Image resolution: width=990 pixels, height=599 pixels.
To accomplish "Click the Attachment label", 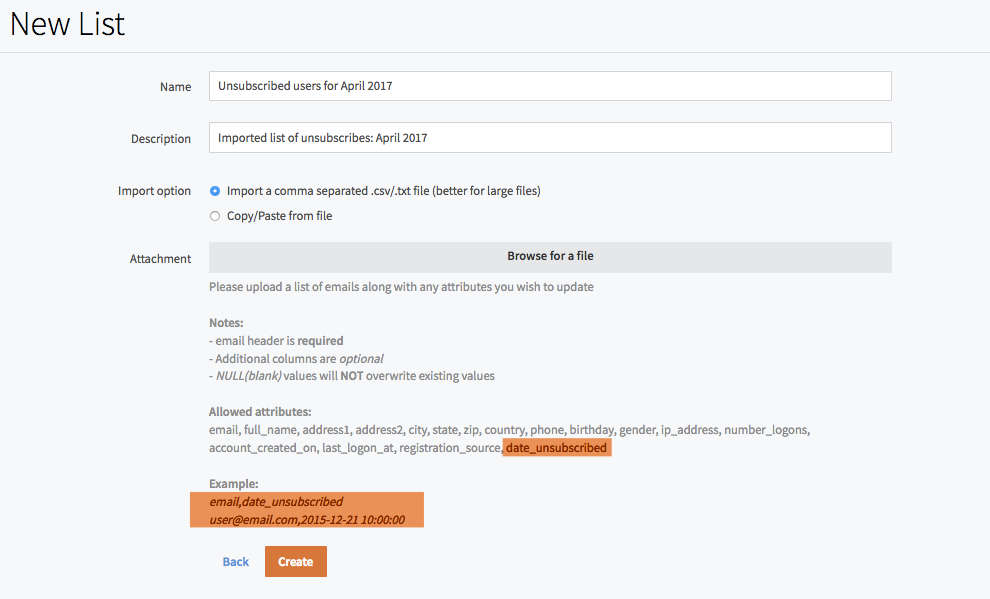I will 160,259.
